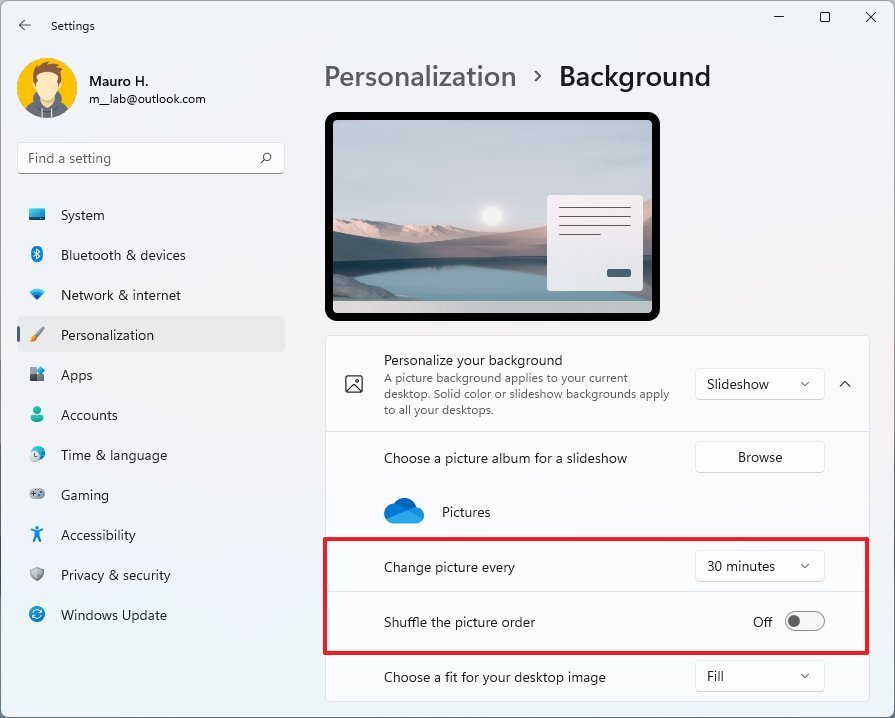
Task: Click Choose a fit for your desktop image
Action: (495, 677)
